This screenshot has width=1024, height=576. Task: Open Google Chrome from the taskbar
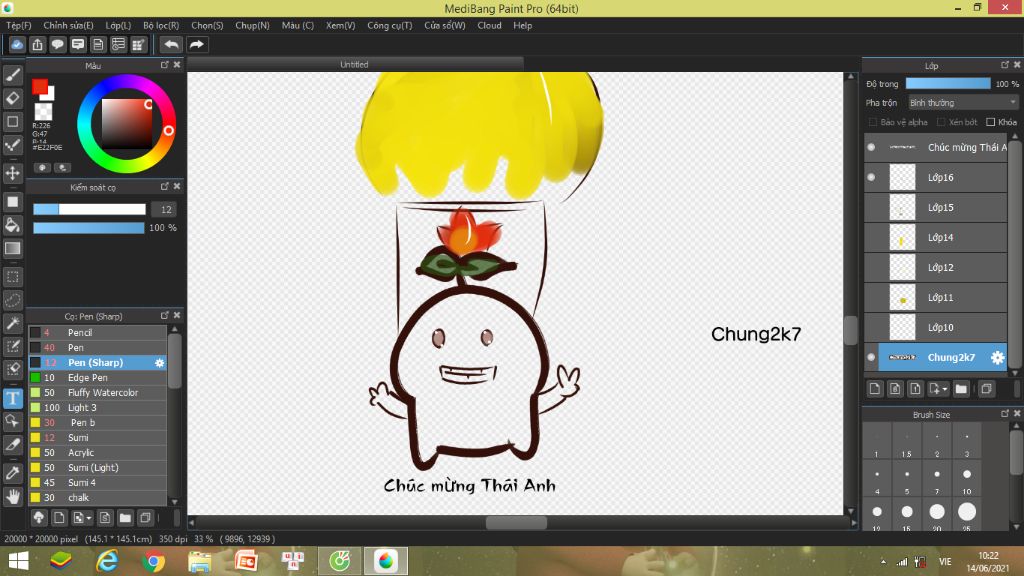click(153, 561)
